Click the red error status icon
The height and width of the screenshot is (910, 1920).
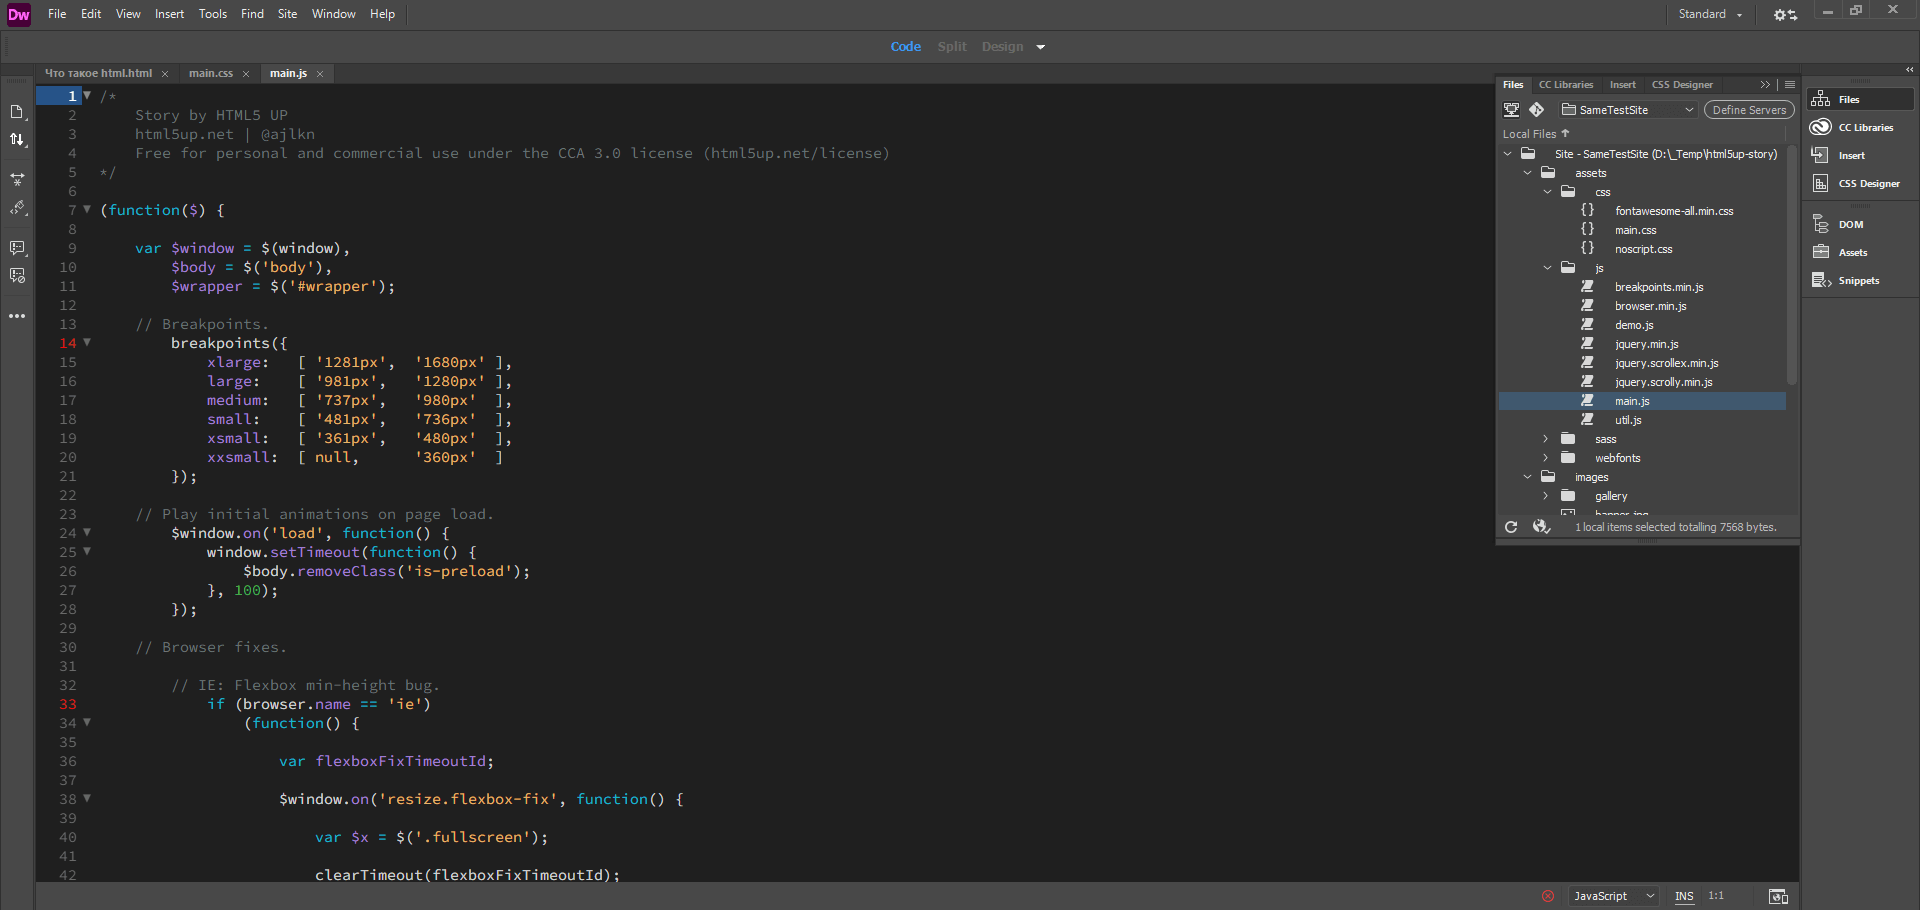pos(1548,896)
